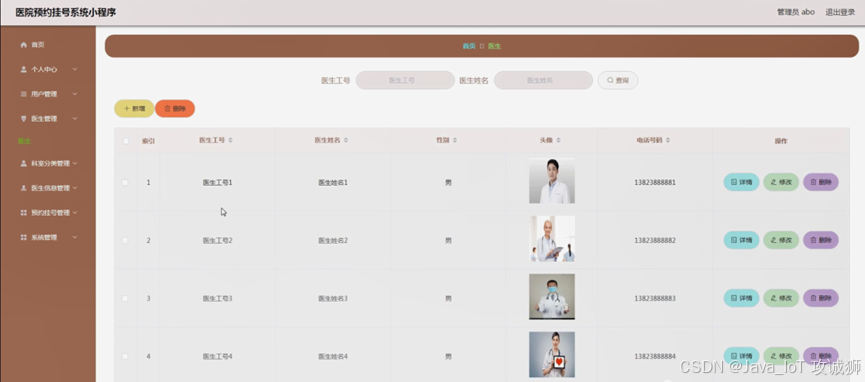The width and height of the screenshot is (865, 382).
Task: Click the 医生姓名 search input field
Action: [543, 80]
